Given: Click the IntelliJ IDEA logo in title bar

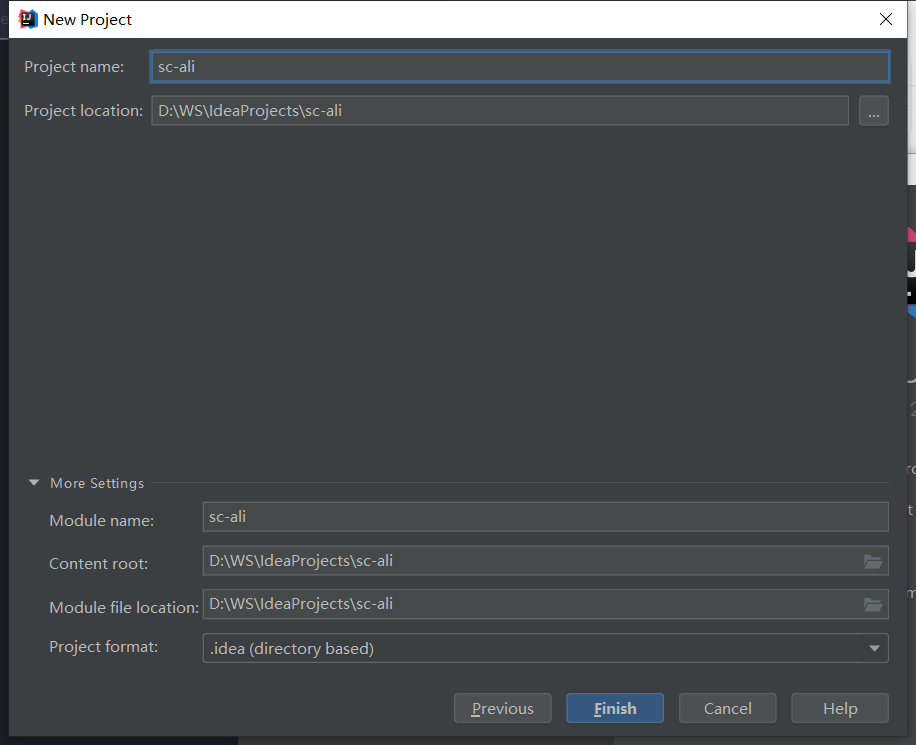Looking at the screenshot, I should pyautogui.click(x=27, y=19).
